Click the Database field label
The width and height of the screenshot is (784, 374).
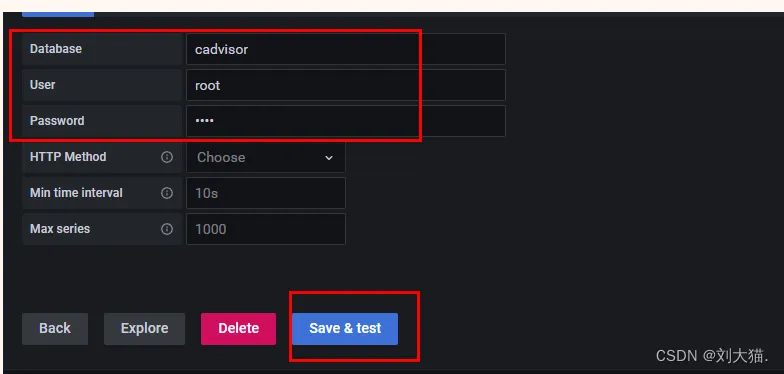[x=56, y=49]
